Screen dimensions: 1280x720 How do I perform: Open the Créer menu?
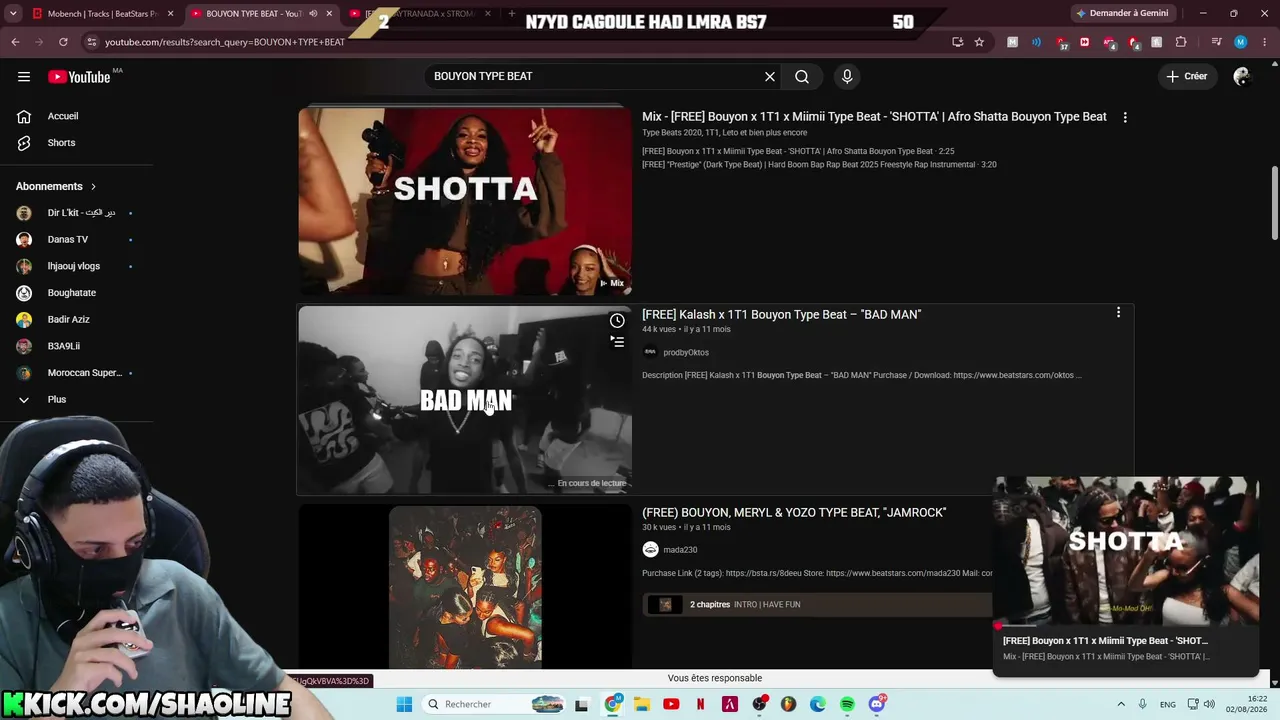[1187, 76]
